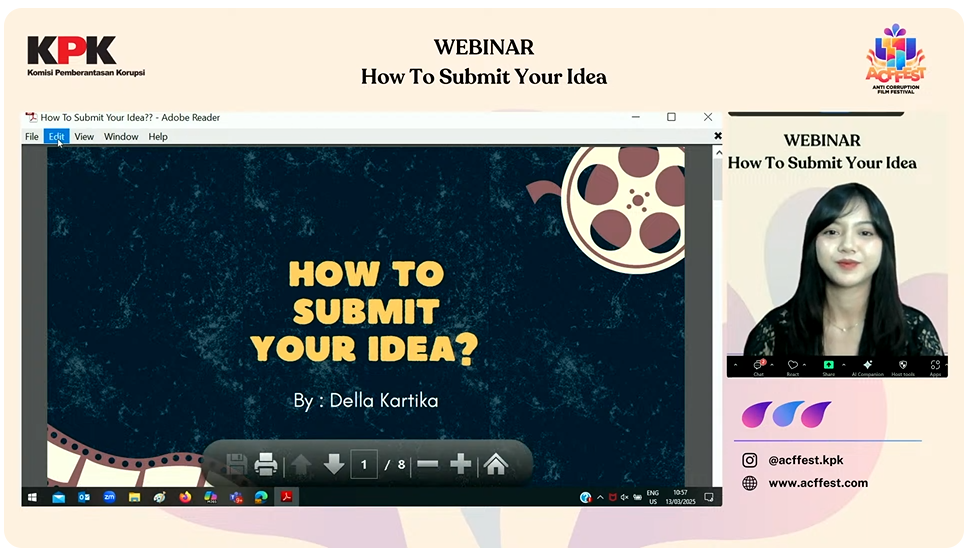This screenshot has width=970, height=553.
Task: Open Zoom from the taskbar
Action: click(x=109, y=497)
